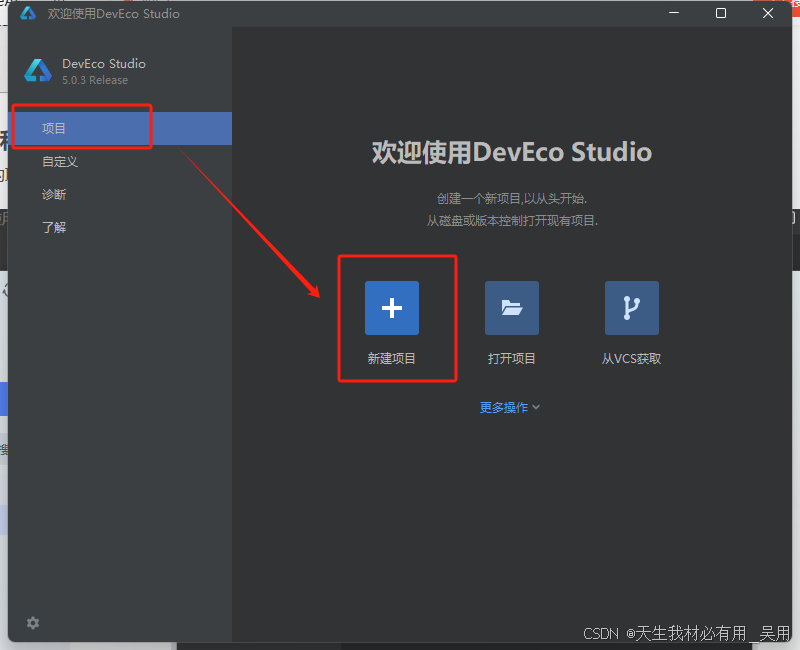Click the 欢迎使用DevEco Studio heading
Screen dimensions: 800x650
pos(512,152)
